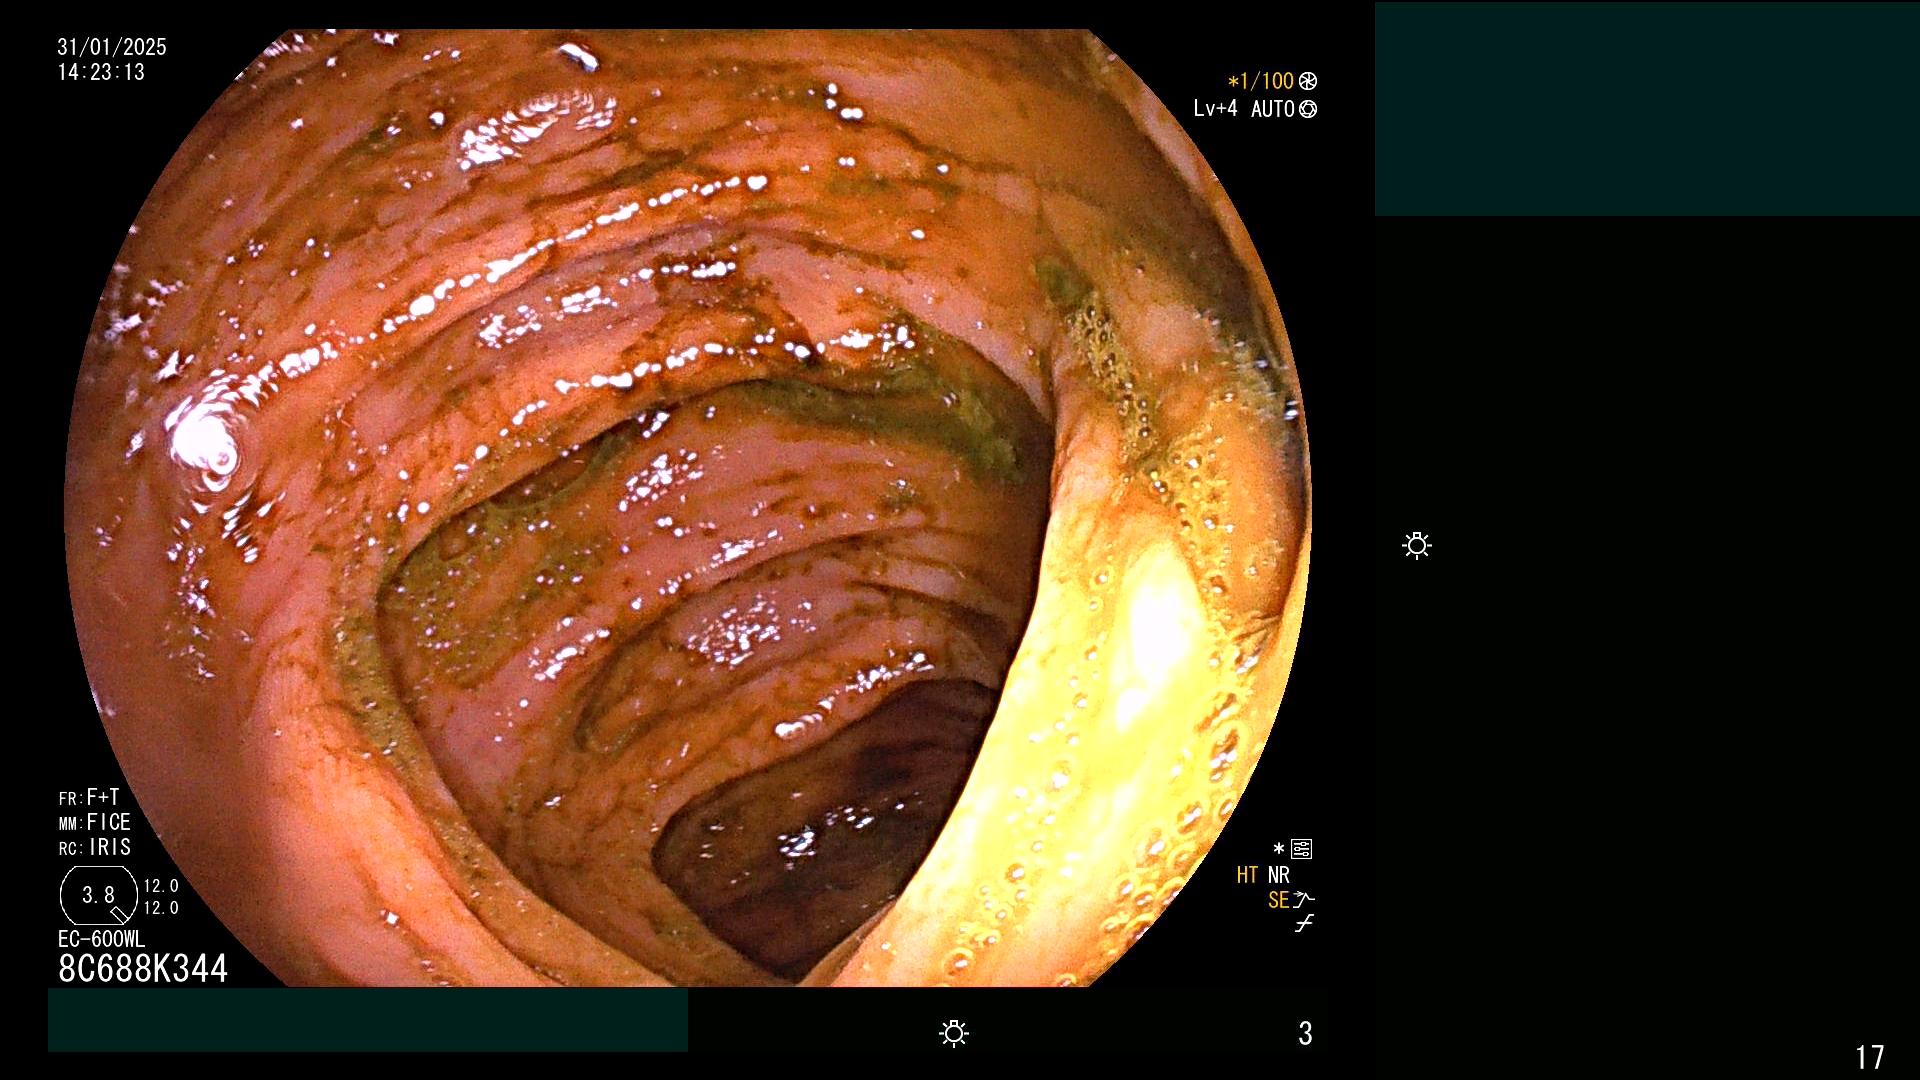Click the number 17 at bottom right
Viewport: 1920px width, 1080px height.
tap(1870, 1057)
